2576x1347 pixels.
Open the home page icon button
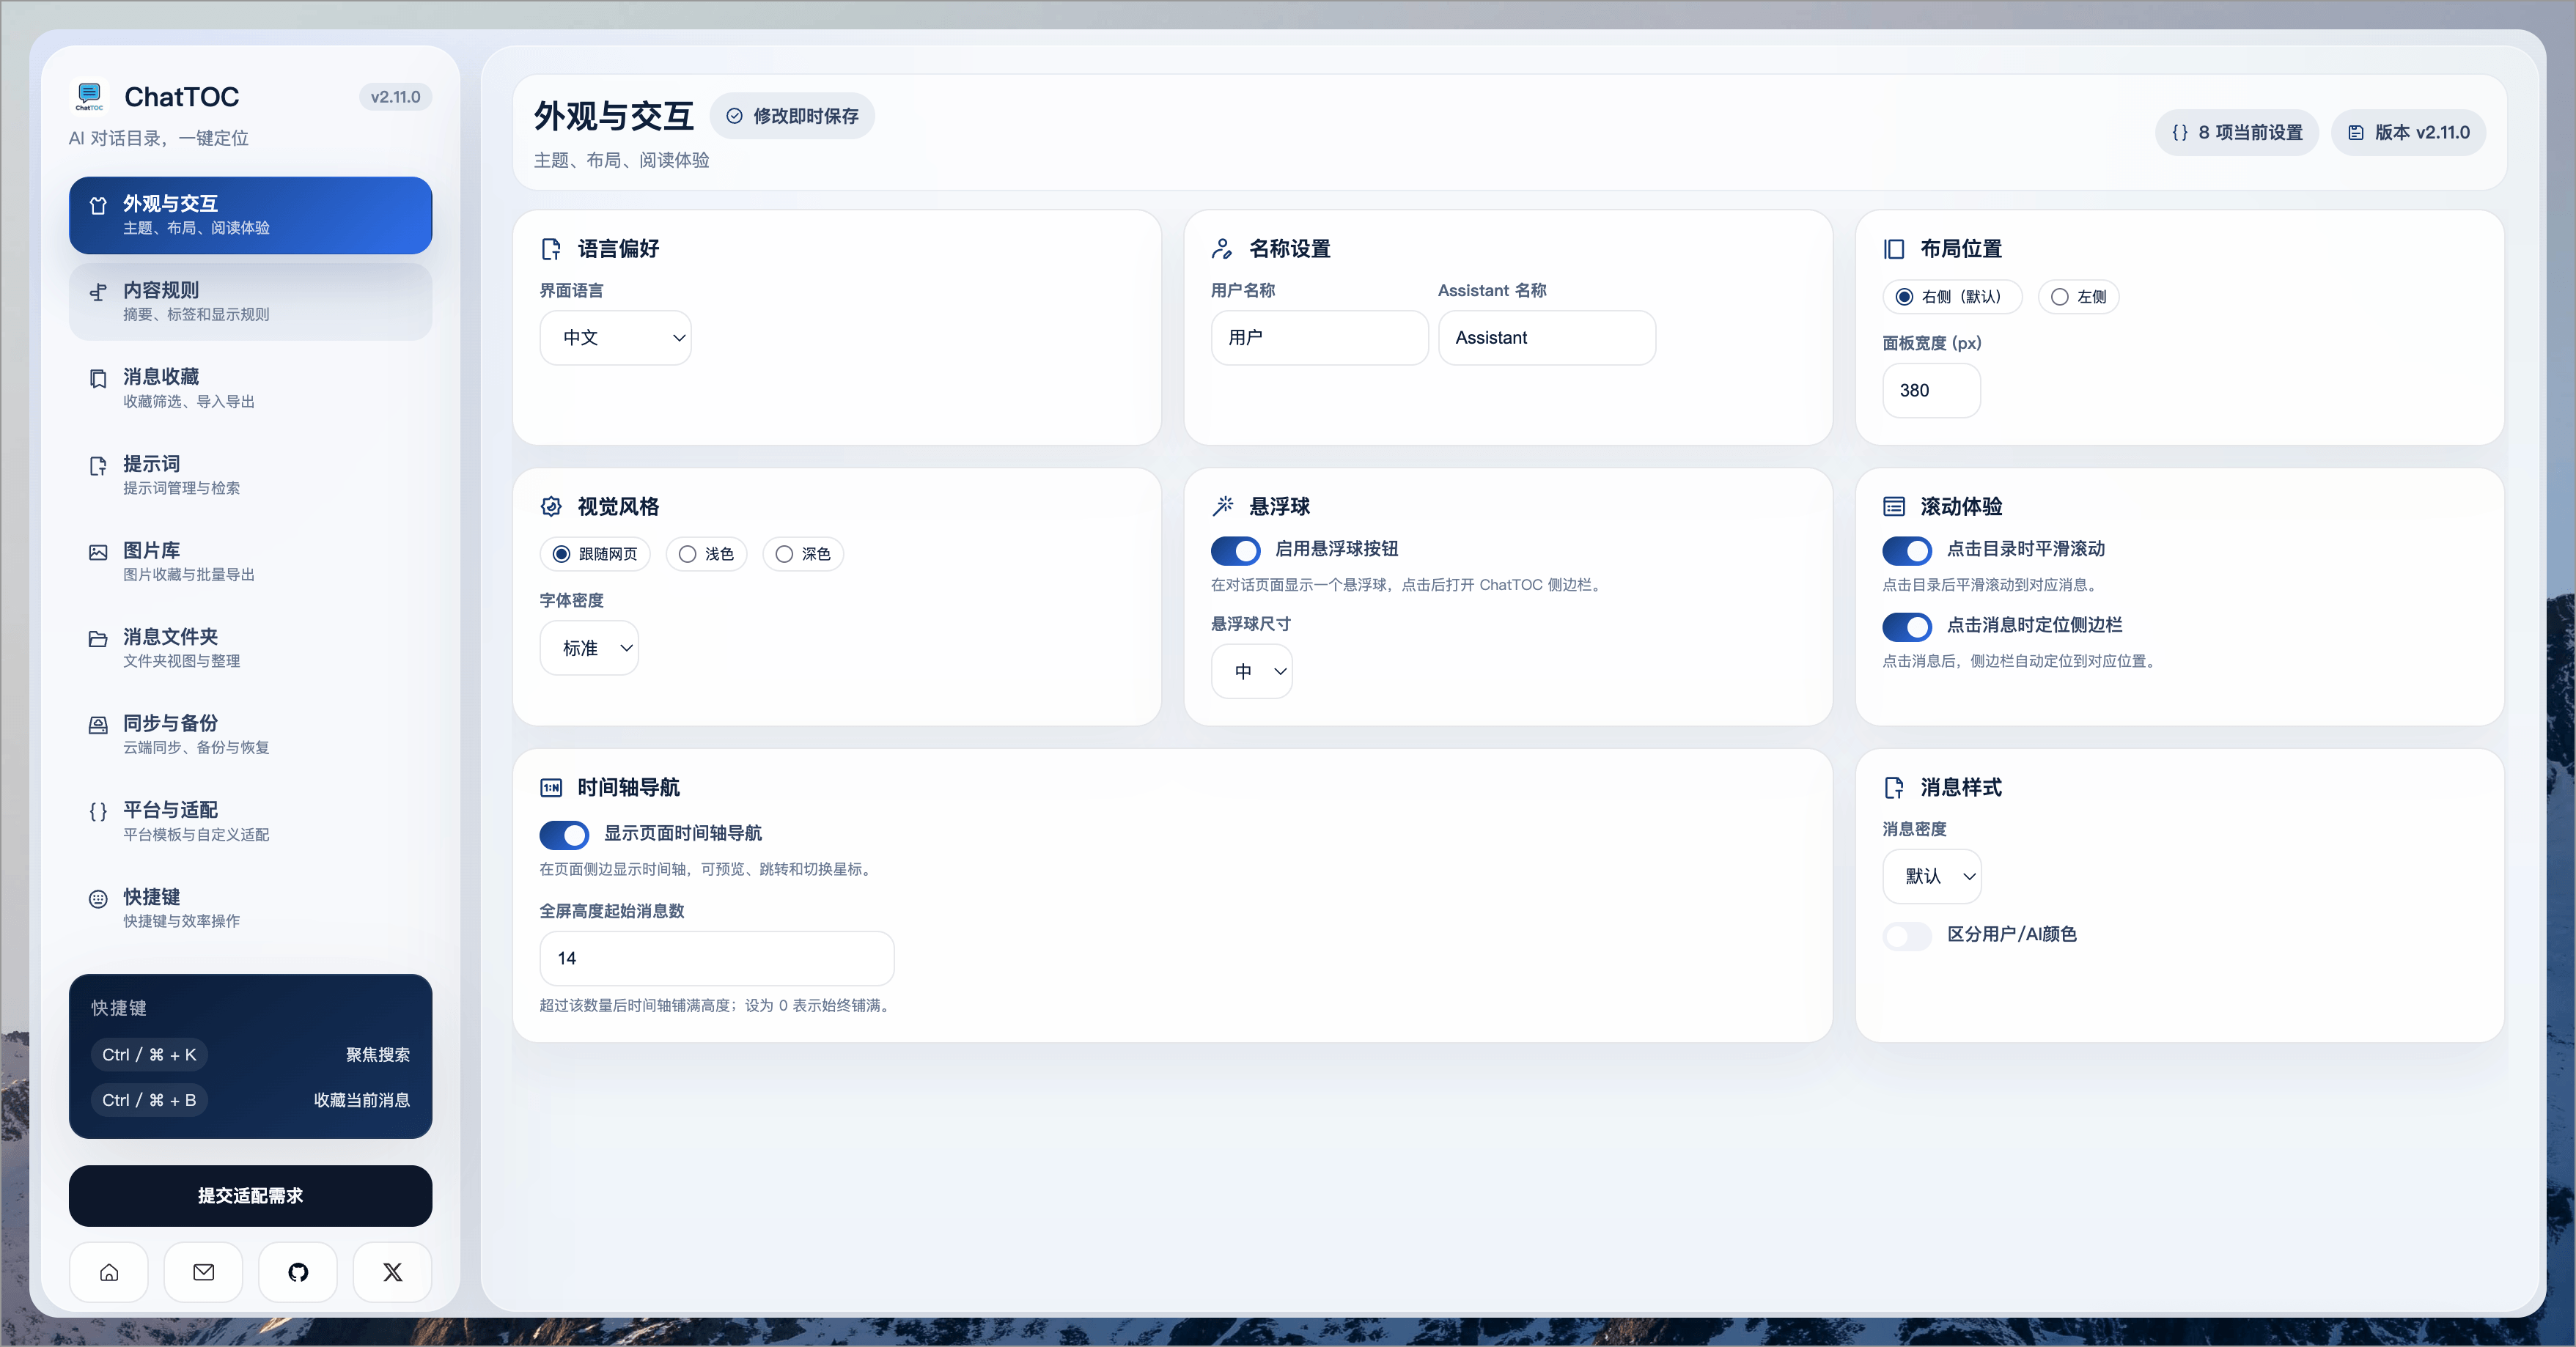109,1272
